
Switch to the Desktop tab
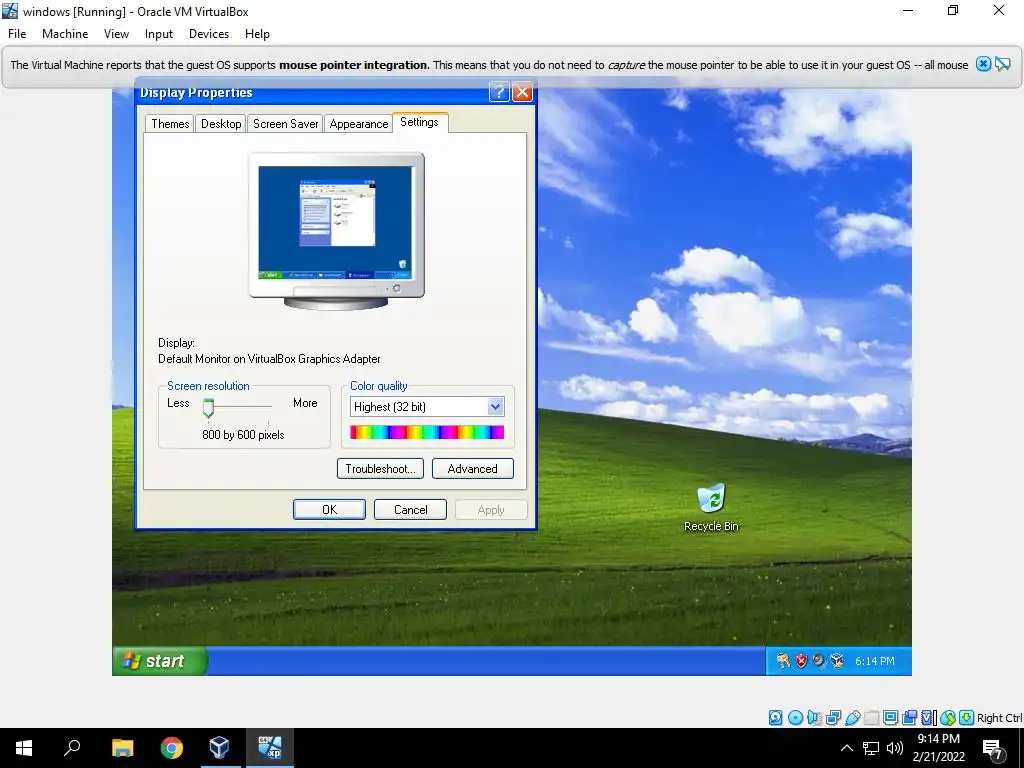coord(221,123)
